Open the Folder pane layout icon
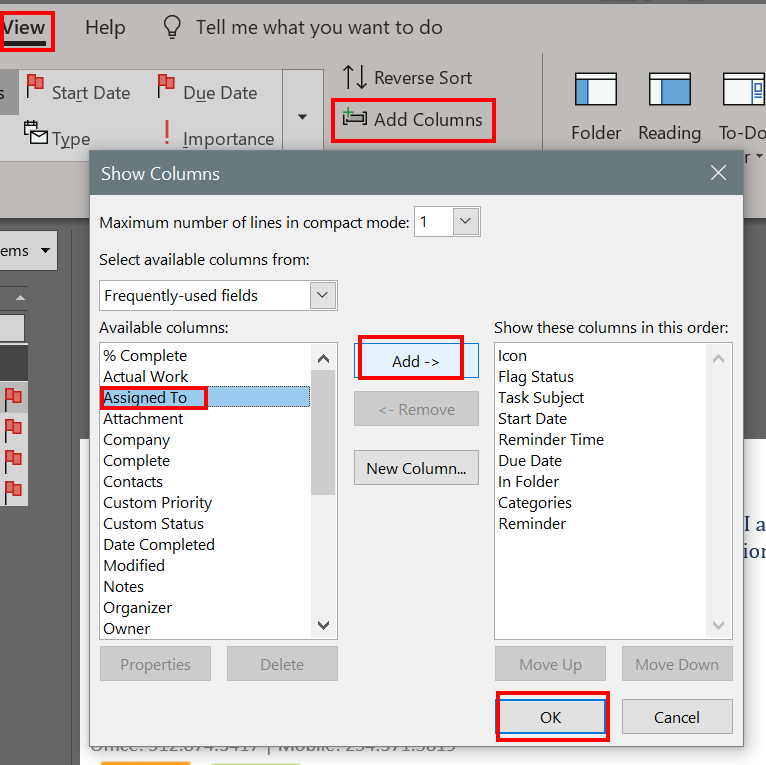This screenshot has width=766, height=765. pos(595,90)
